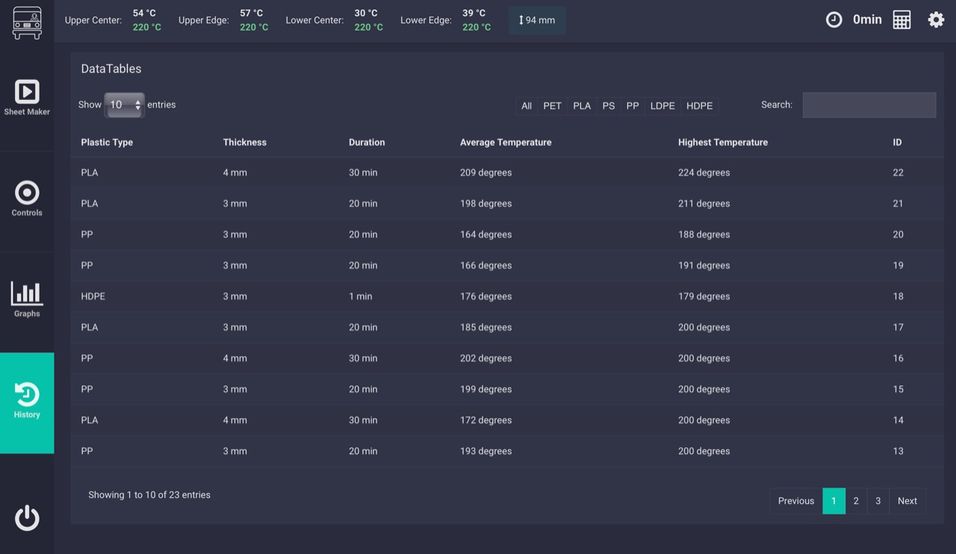
Task: Click ID 13 cell
Action: click(898, 451)
